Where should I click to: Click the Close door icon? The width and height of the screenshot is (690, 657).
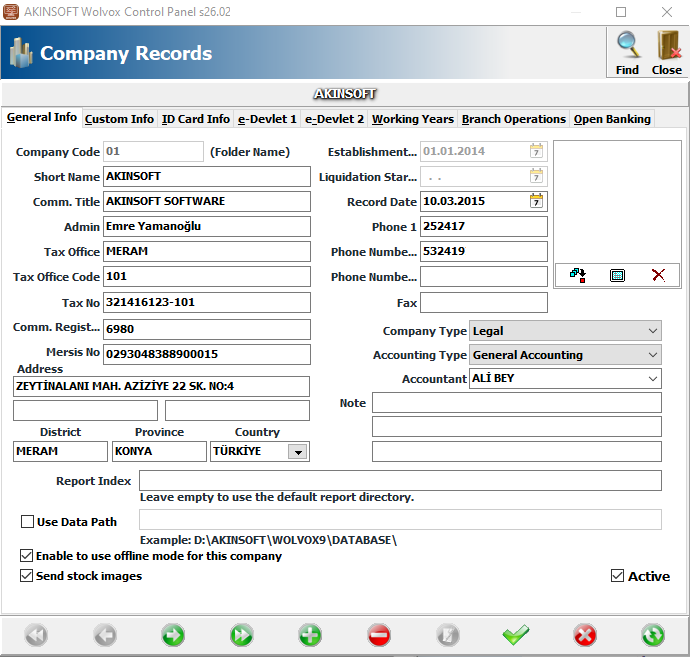pyautogui.click(x=667, y=46)
